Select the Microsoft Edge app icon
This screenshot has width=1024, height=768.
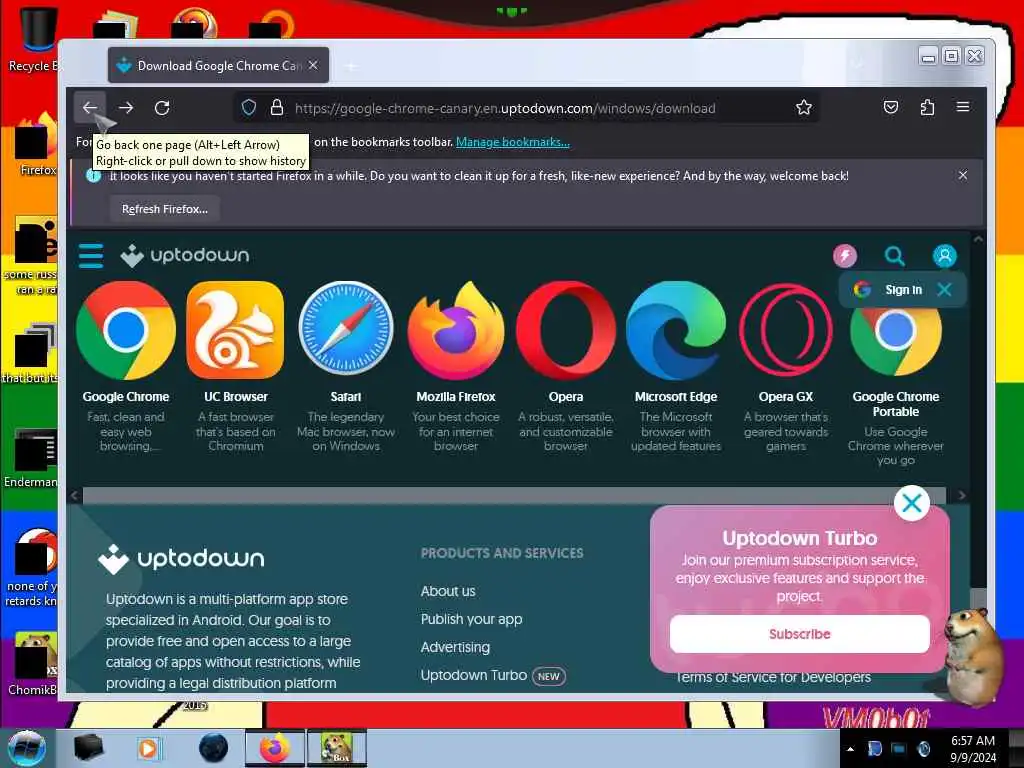[676, 330]
